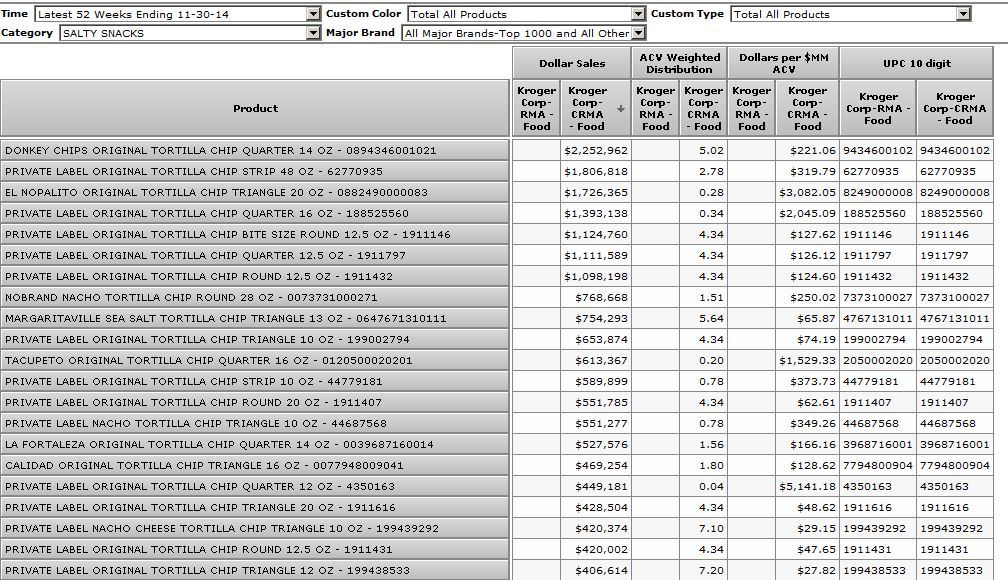Select the Donkey Chips Original Tortilla Chip row
1008x580 pixels.
(255, 151)
